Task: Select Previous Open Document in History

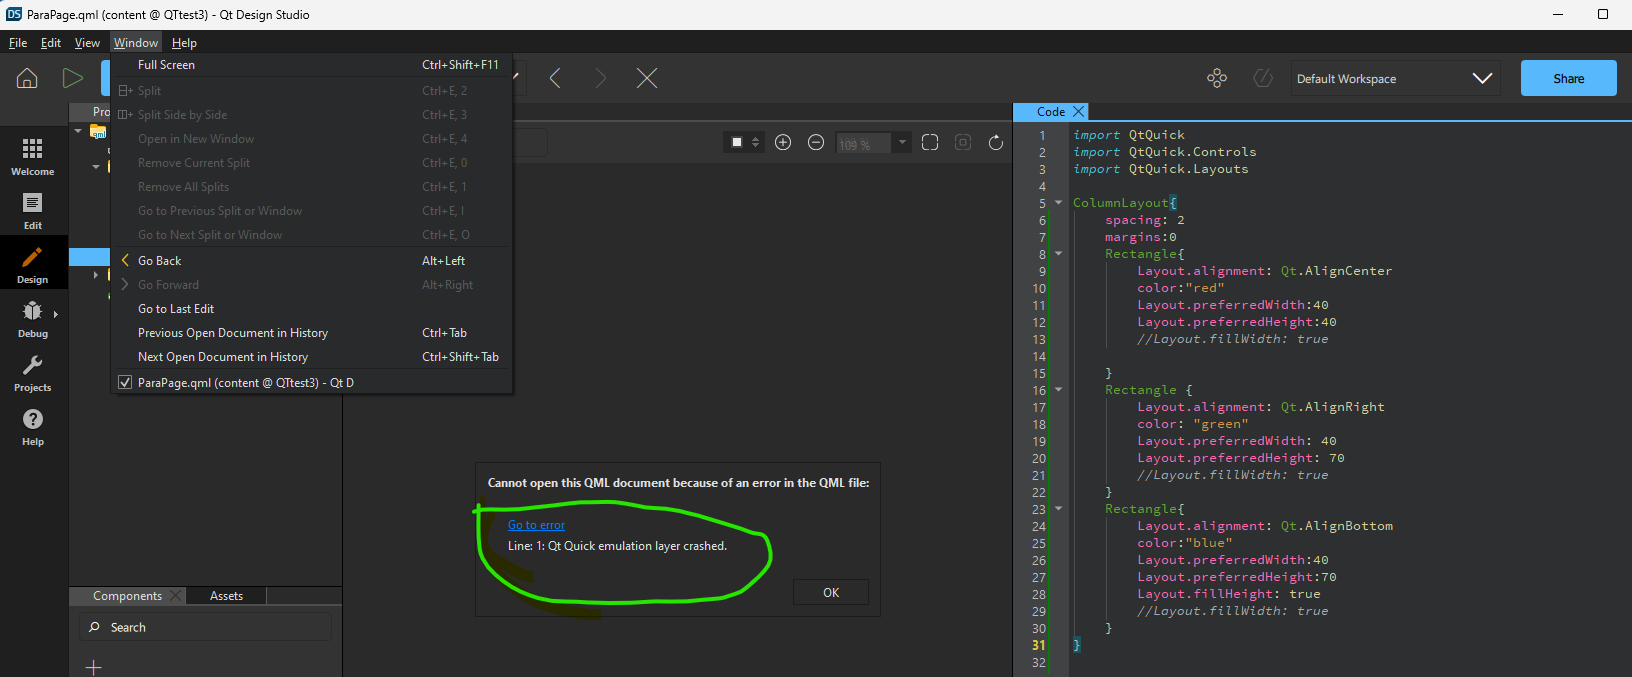Action: pos(312,333)
